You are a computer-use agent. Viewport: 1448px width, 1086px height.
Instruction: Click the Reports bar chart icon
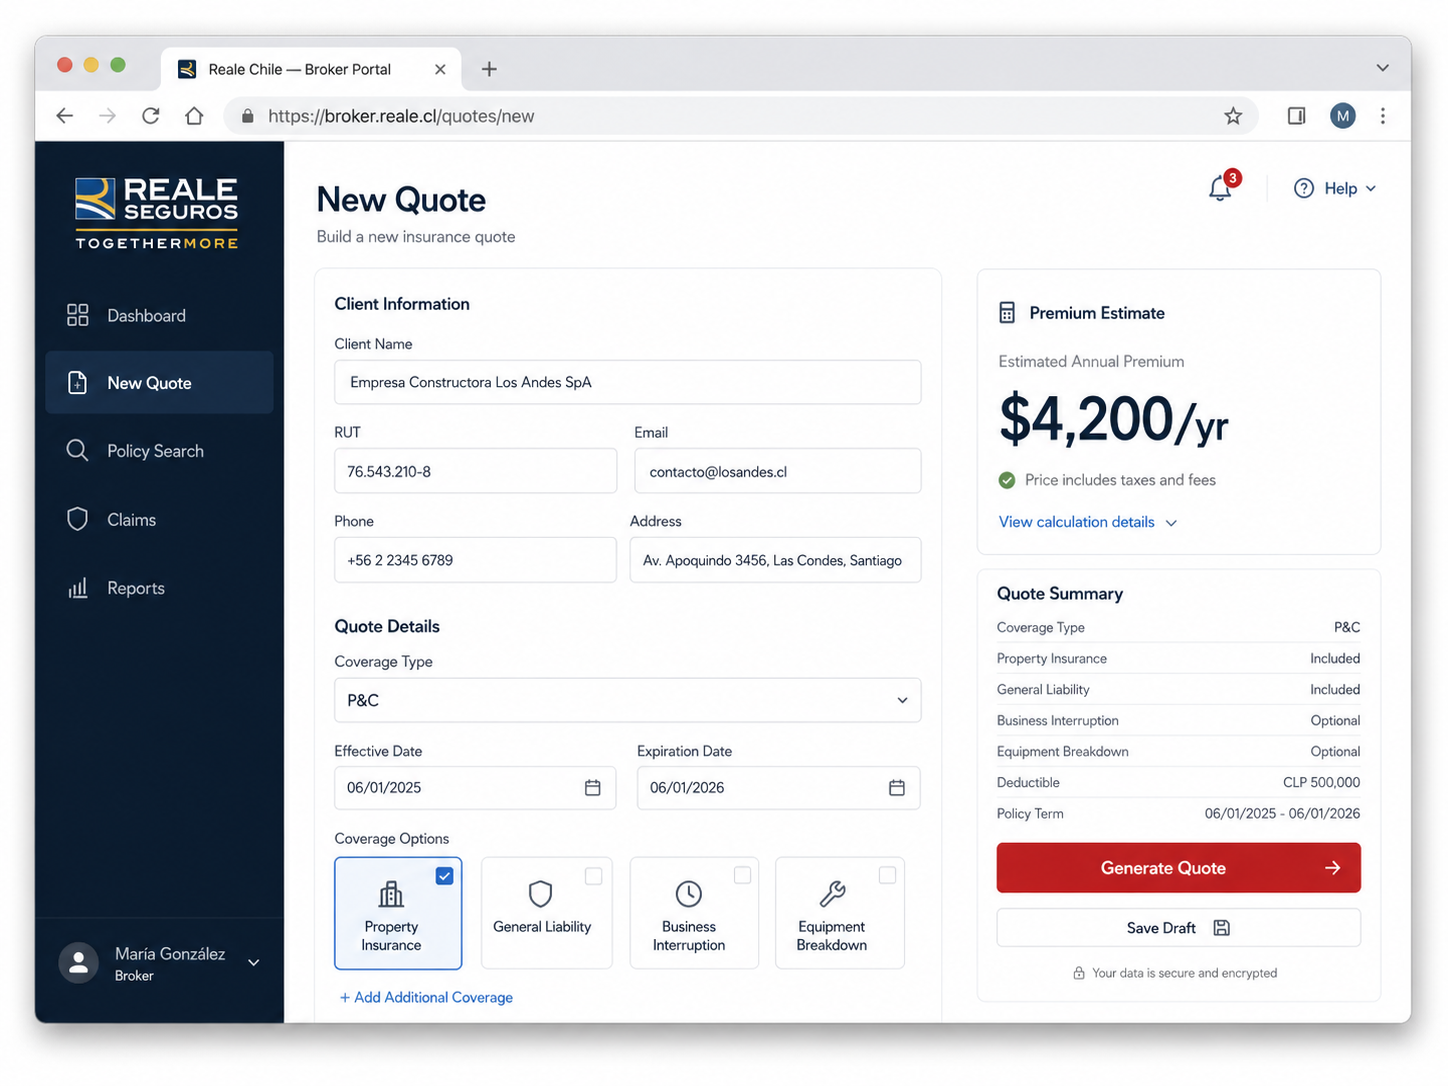pos(78,588)
